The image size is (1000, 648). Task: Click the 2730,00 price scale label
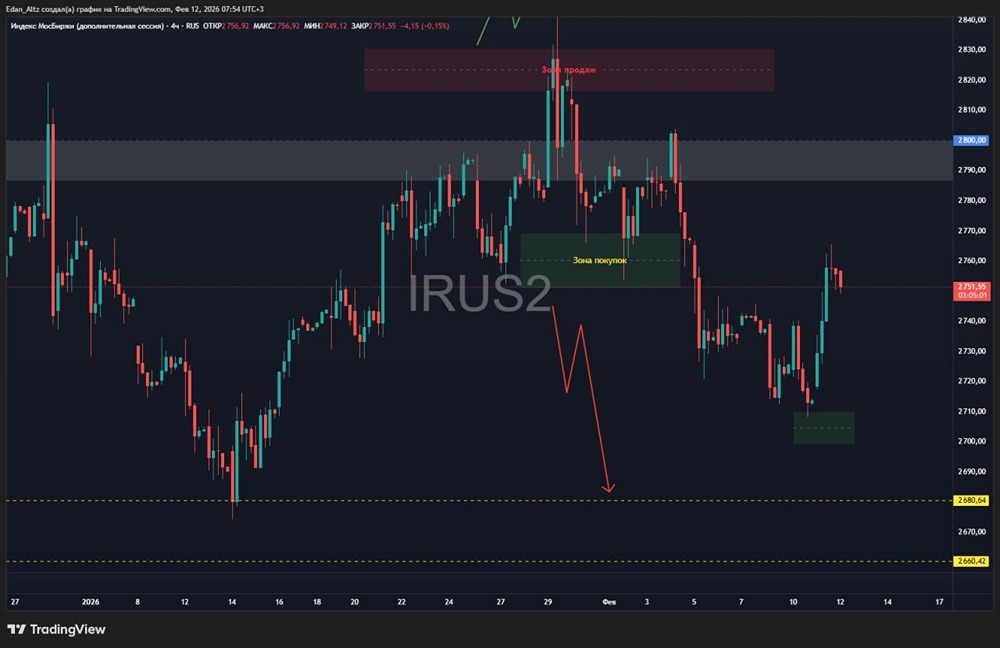[971, 351]
